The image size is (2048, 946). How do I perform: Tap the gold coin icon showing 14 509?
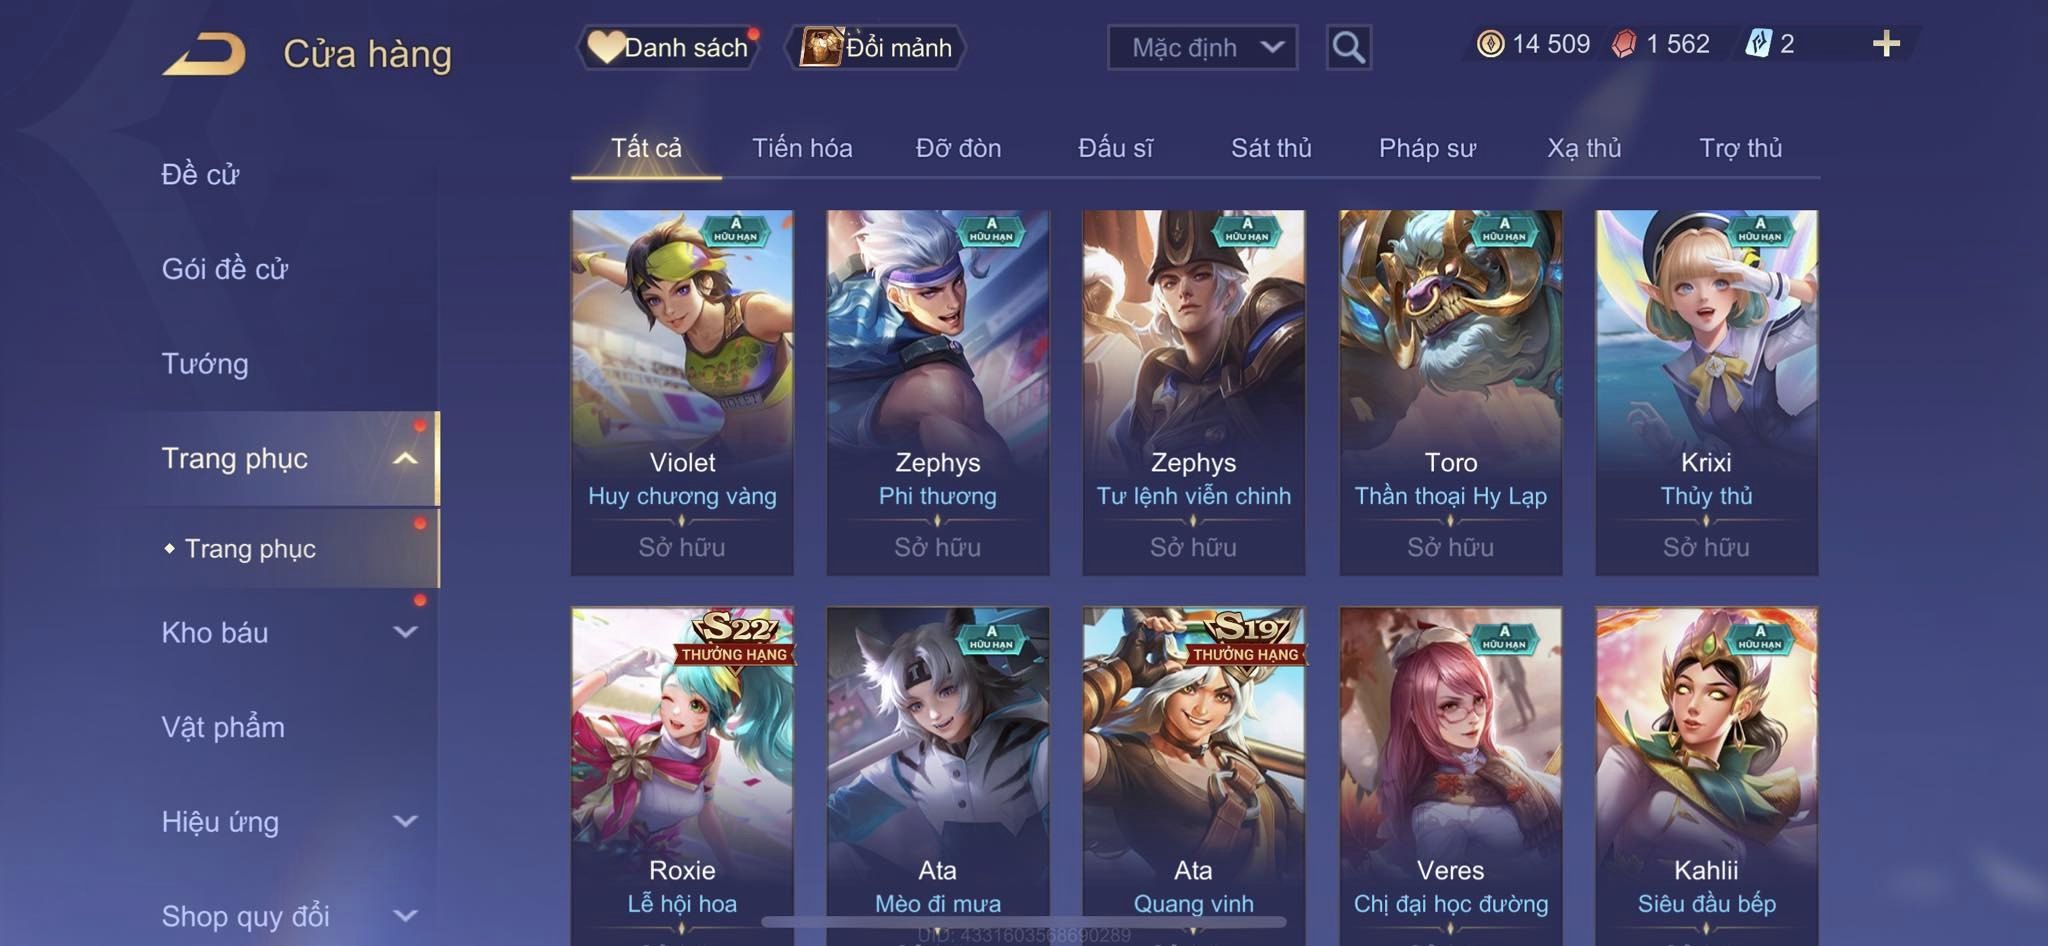click(1490, 44)
